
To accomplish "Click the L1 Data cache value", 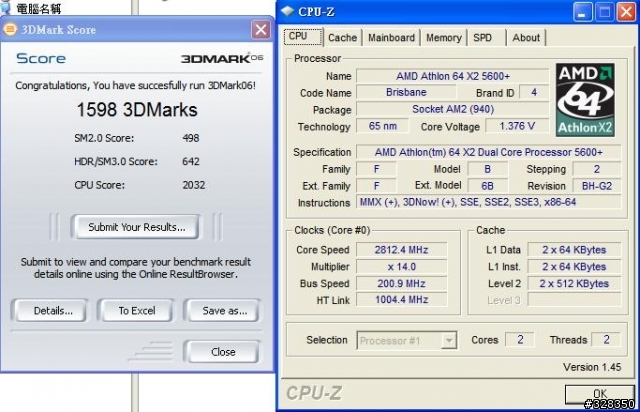I will click(x=574, y=250).
